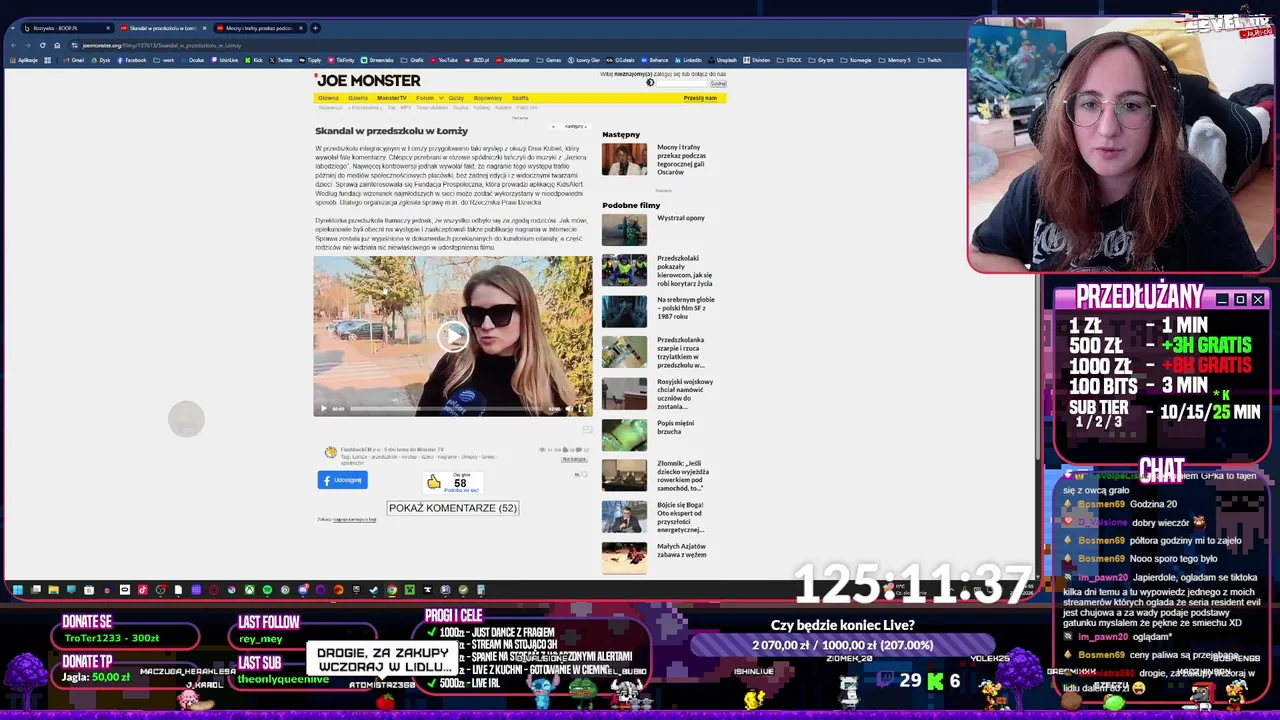Click the browser reload button
1280x720 pixels.
42,45
